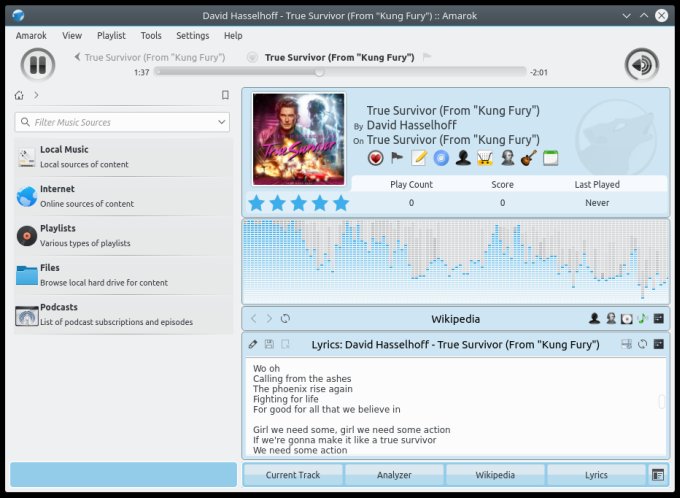680x498 pixels.
Task: Click the Play Count column header
Action: pos(411,184)
